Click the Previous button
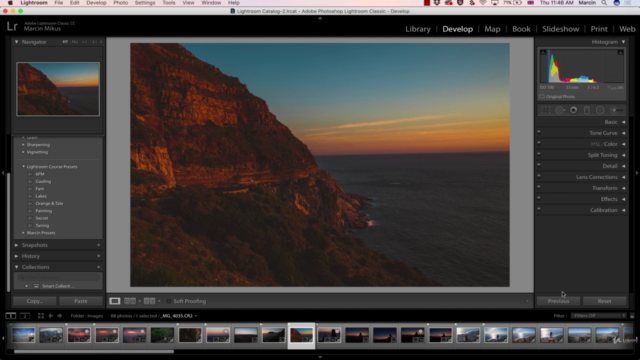This screenshot has width=640, height=360. [x=558, y=301]
